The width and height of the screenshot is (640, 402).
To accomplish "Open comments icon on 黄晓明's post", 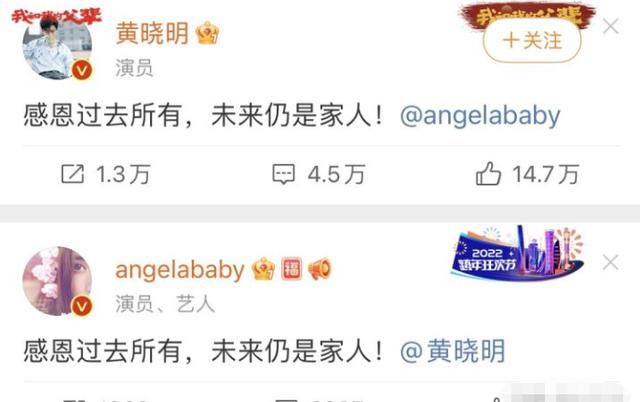I will coord(283,174).
